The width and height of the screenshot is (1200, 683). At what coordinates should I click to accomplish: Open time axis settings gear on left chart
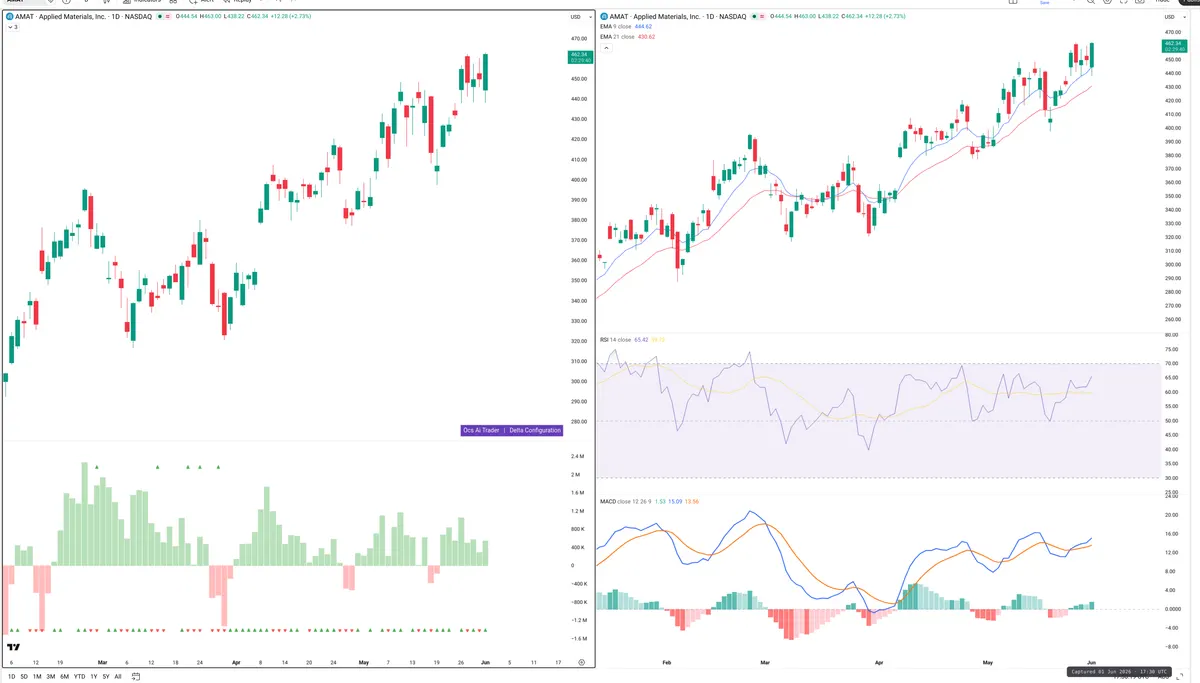click(x=580, y=663)
